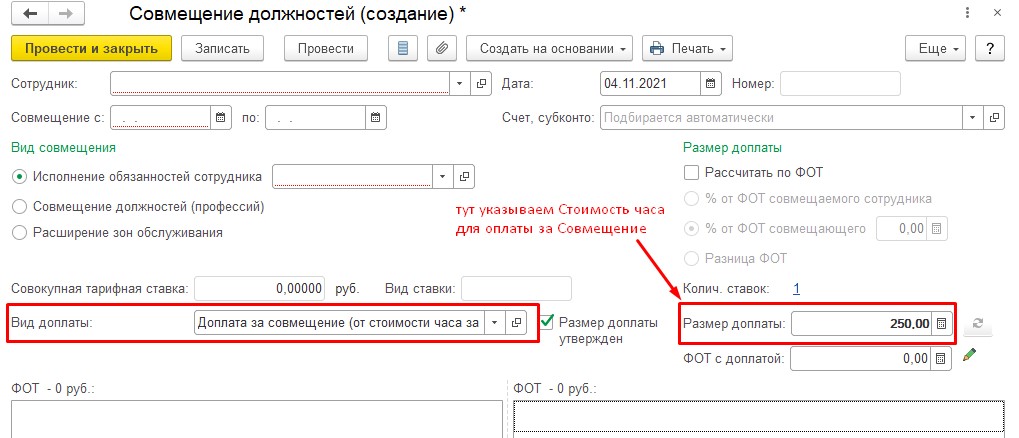The height and width of the screenshot is (438, 1019).
Task: Click the Вид совмещения heading
Action: coord(64,148)
